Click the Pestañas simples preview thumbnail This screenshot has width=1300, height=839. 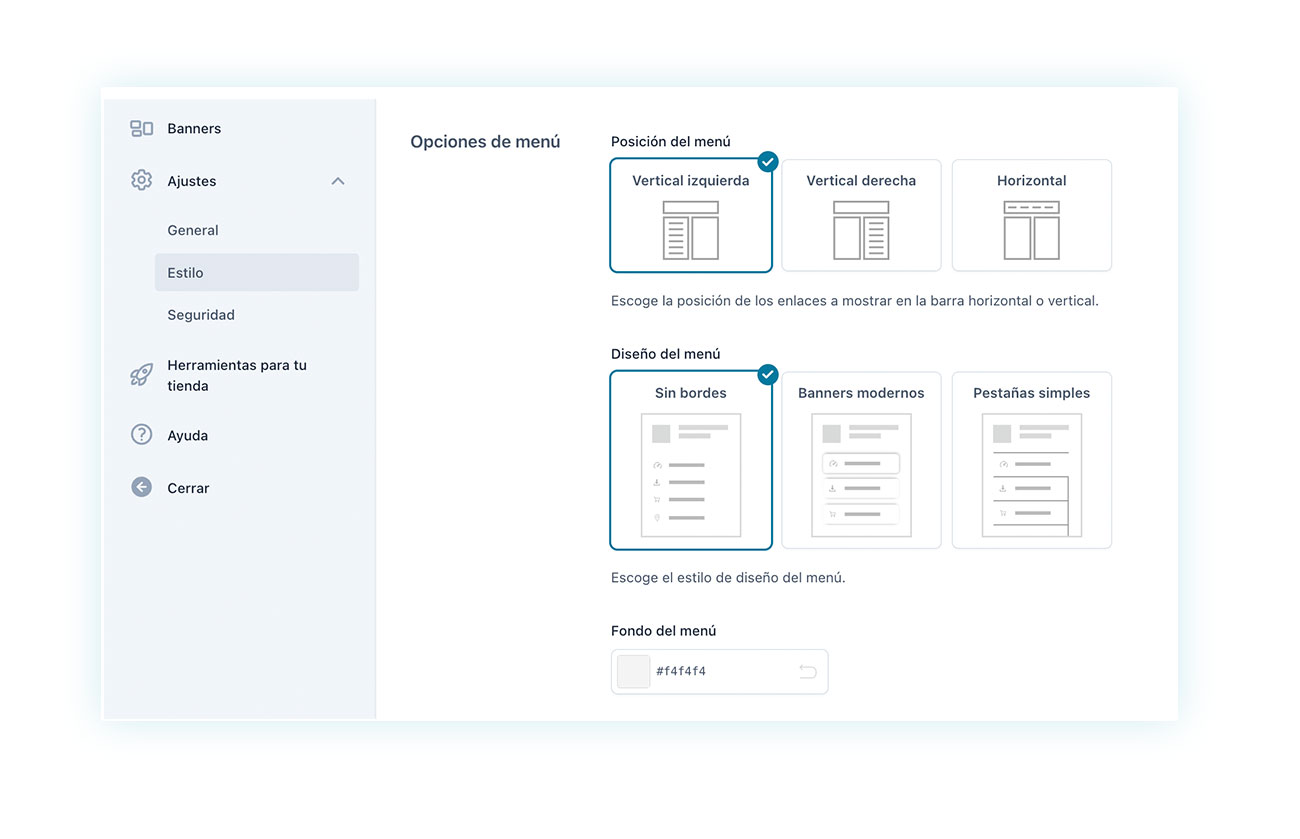1032,475
